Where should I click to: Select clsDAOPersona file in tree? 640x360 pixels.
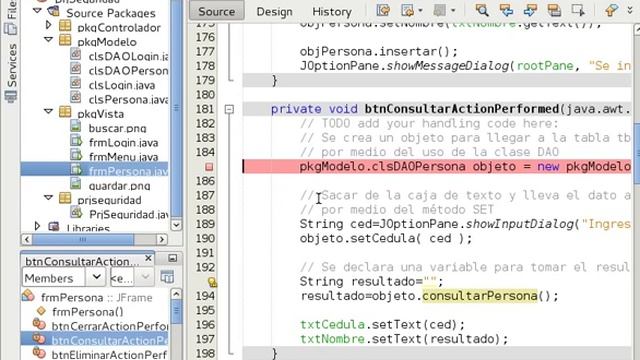tap(128, 71)
